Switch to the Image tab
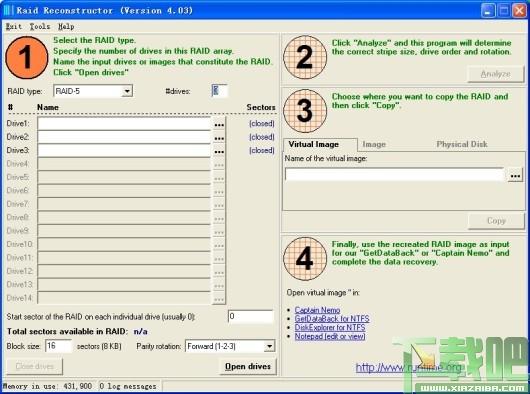The image size is (530, 394). click(x=374, y=145)
